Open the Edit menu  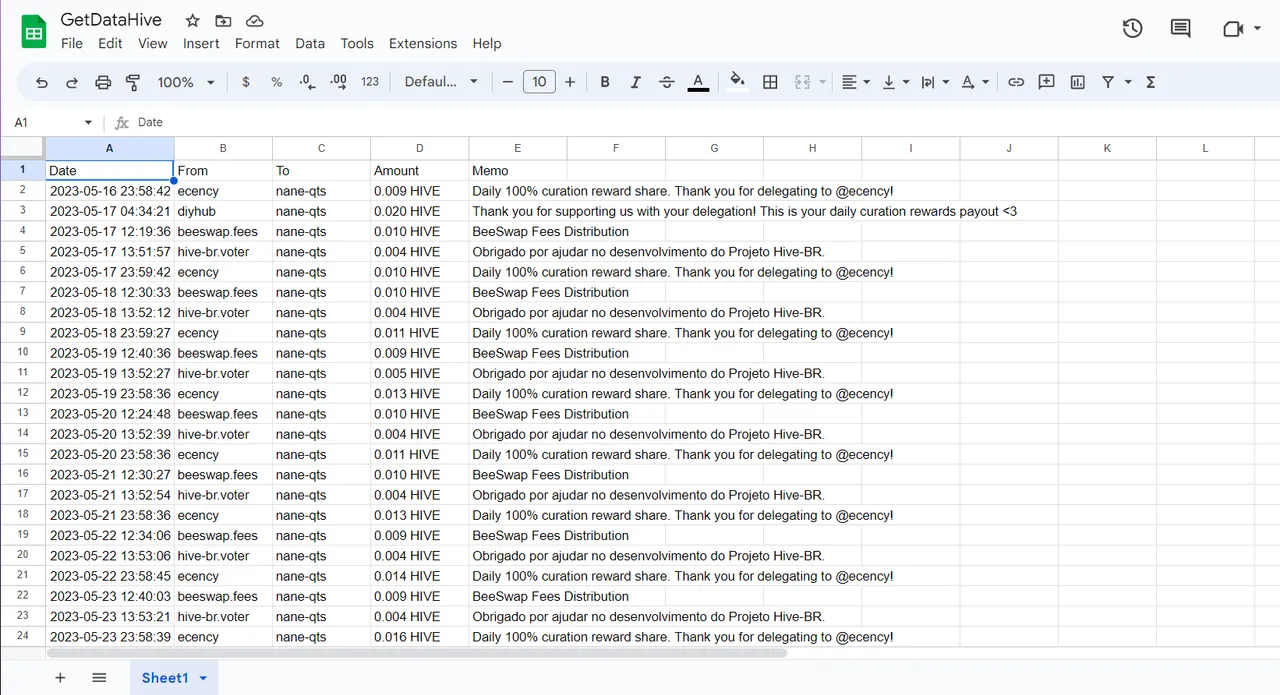(x=110, y=43)
